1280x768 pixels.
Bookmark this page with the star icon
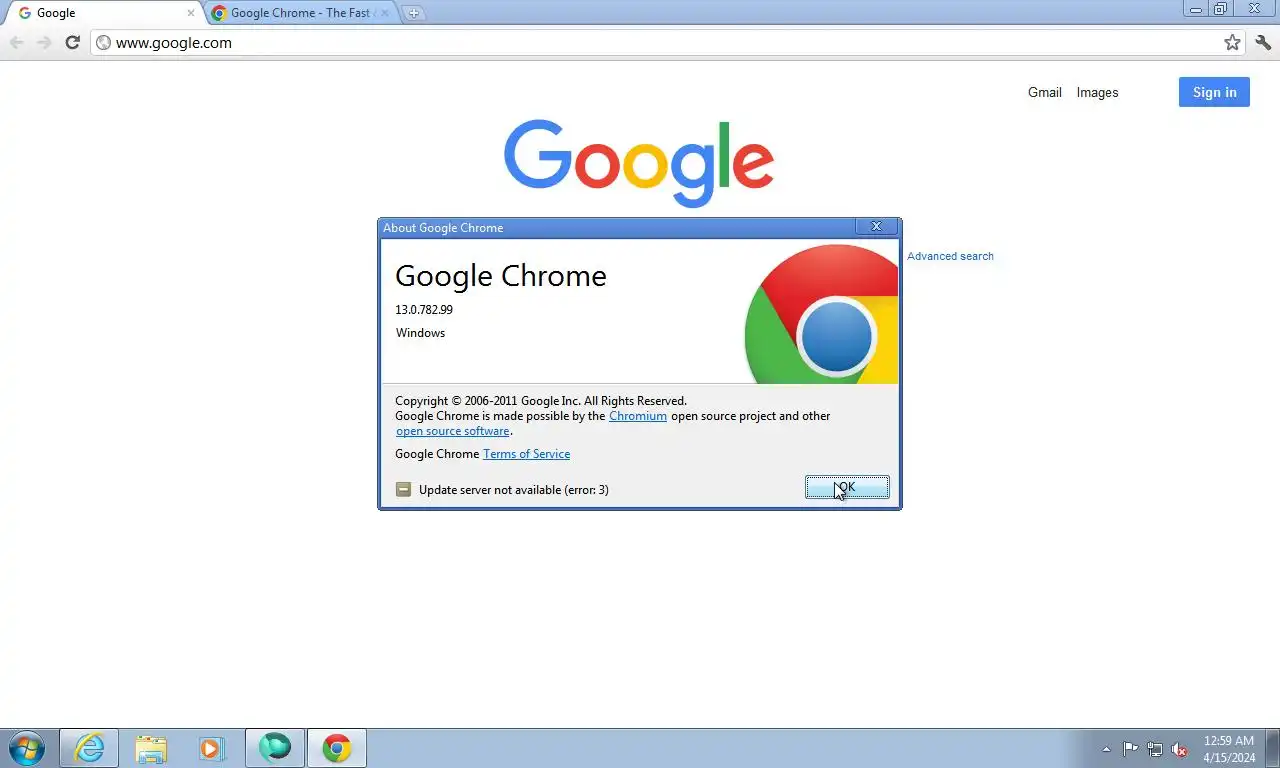(x=1232, y=42)
